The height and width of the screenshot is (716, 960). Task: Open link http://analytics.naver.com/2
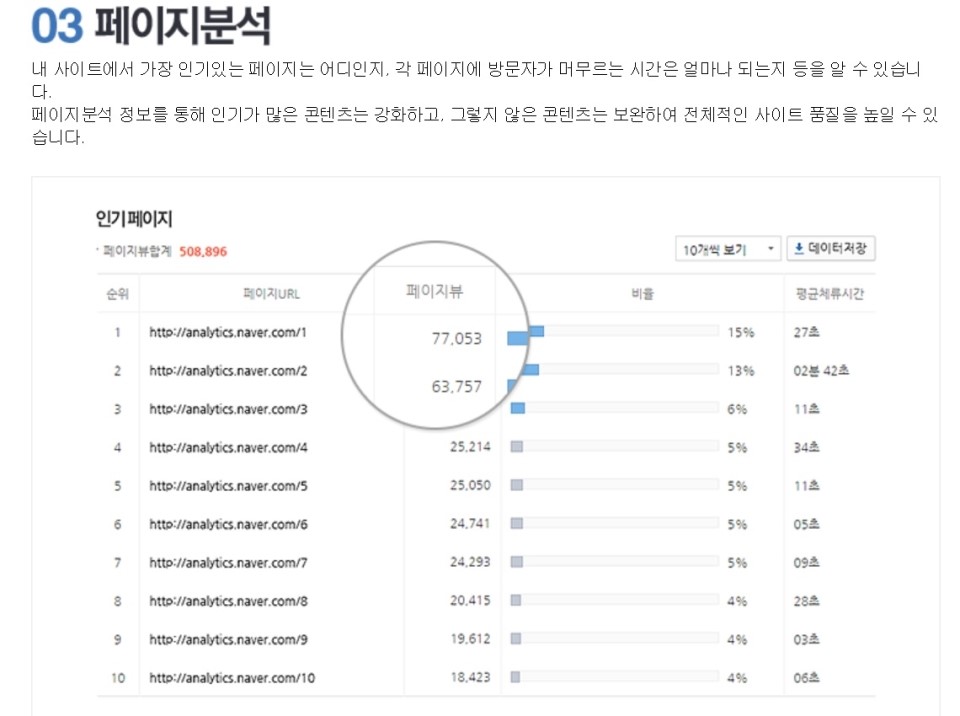228,371
